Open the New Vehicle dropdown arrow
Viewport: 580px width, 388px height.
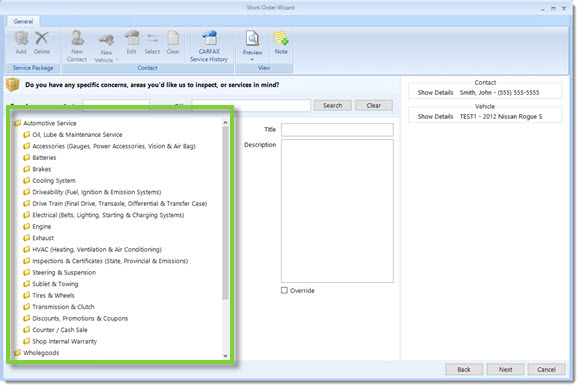click(117, 60)
